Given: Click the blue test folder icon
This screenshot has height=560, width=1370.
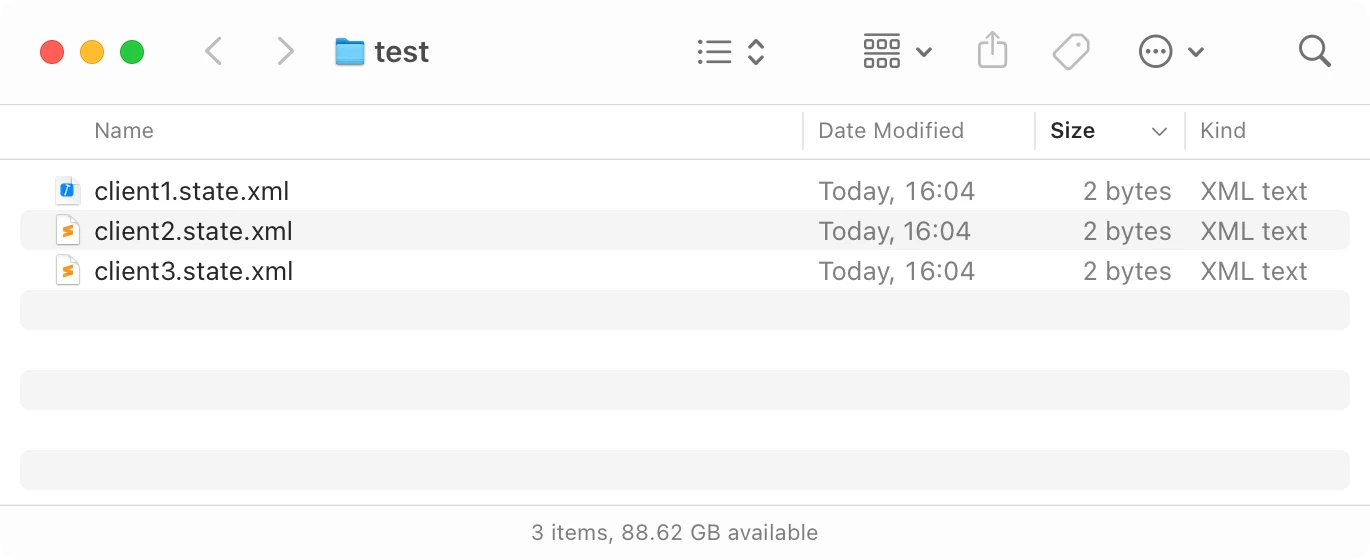Looking at the screenshot, I should pos(349,52).
